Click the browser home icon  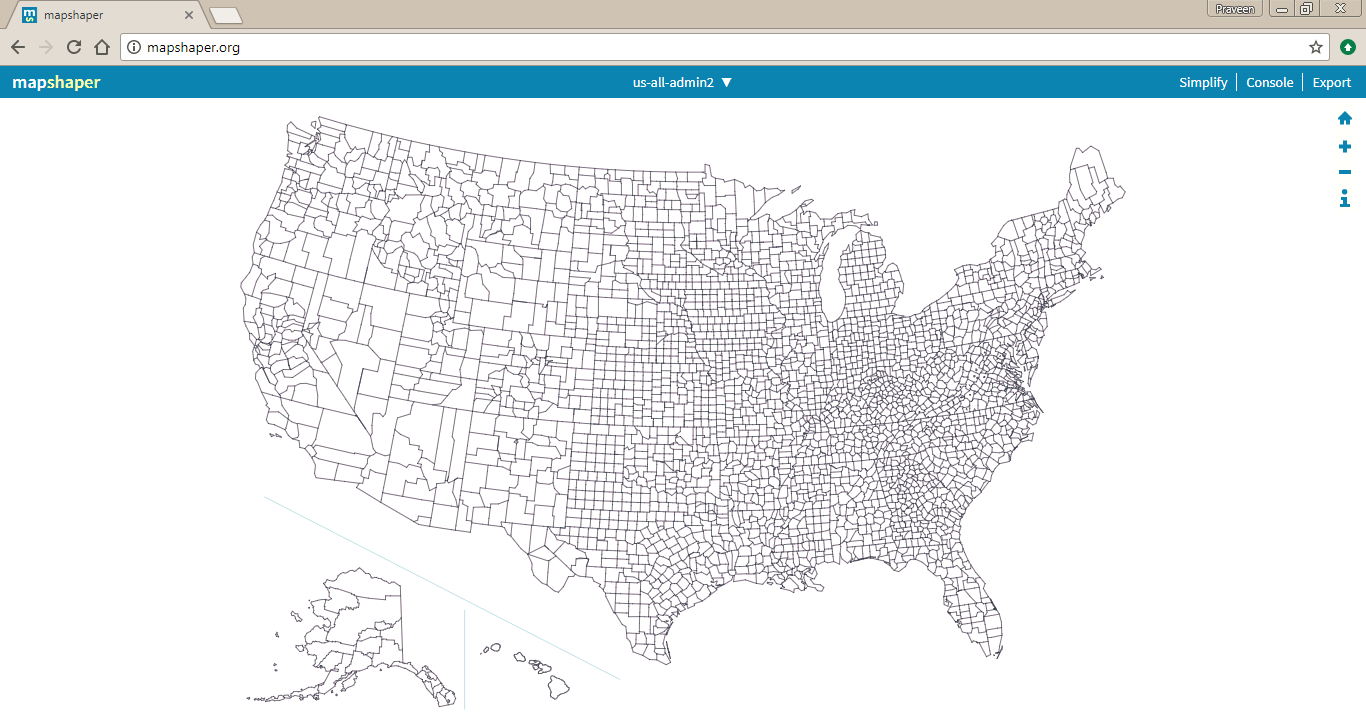[x=101, y=47]
